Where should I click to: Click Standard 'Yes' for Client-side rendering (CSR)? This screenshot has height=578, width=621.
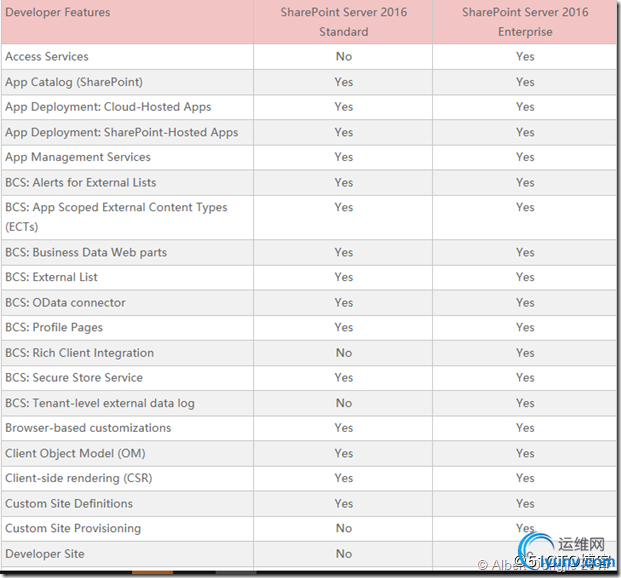tap(343, 479)
